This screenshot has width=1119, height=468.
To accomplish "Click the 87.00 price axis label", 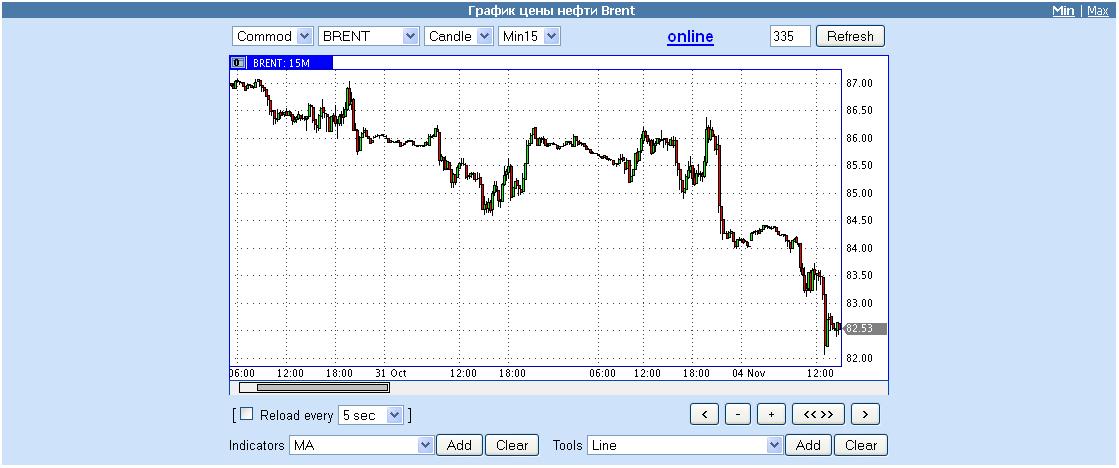I will coord(859,83).
